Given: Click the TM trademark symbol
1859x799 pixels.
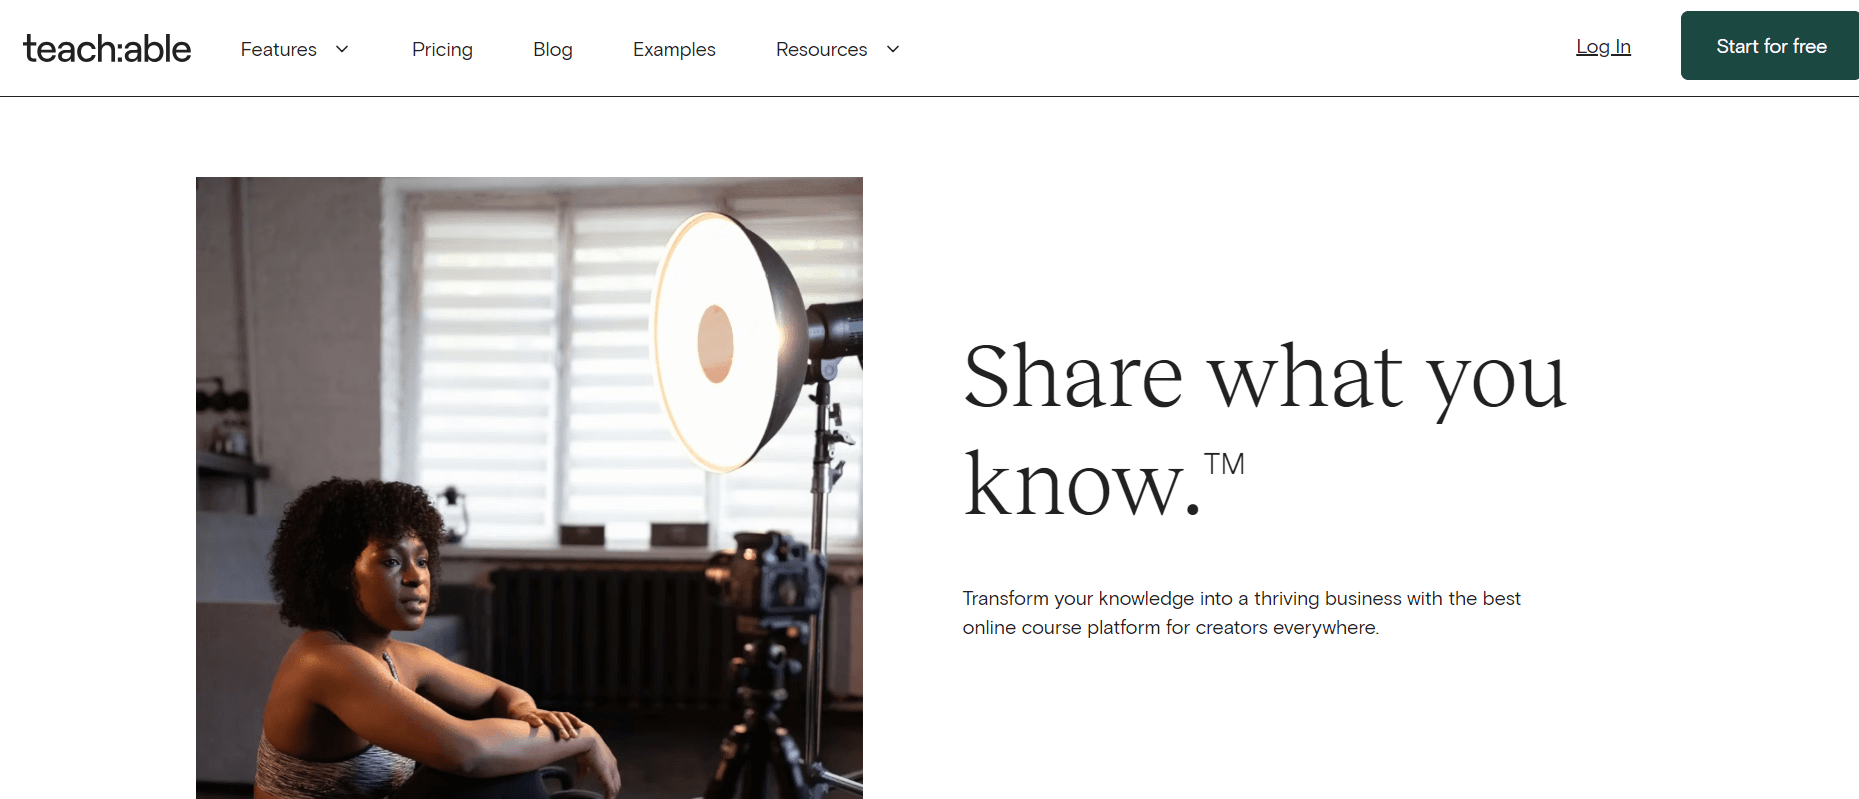Looking at the screenshot, I should pos(1224,464).
